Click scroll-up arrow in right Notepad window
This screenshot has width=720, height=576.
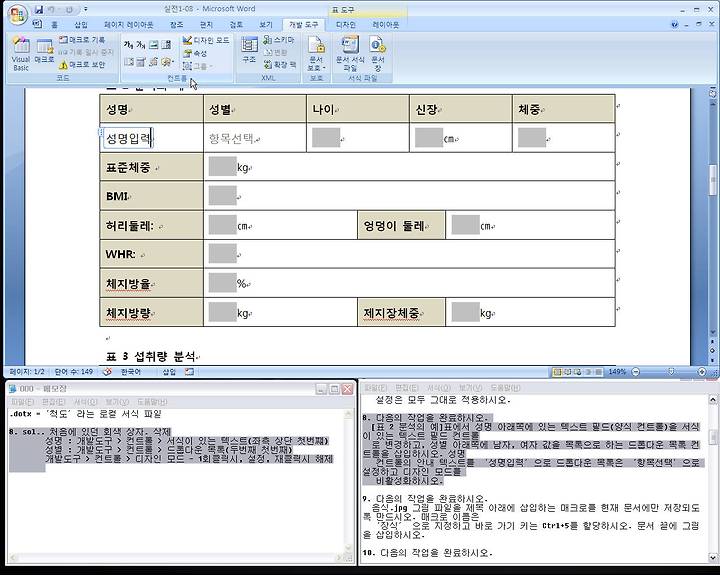[713, 400]
